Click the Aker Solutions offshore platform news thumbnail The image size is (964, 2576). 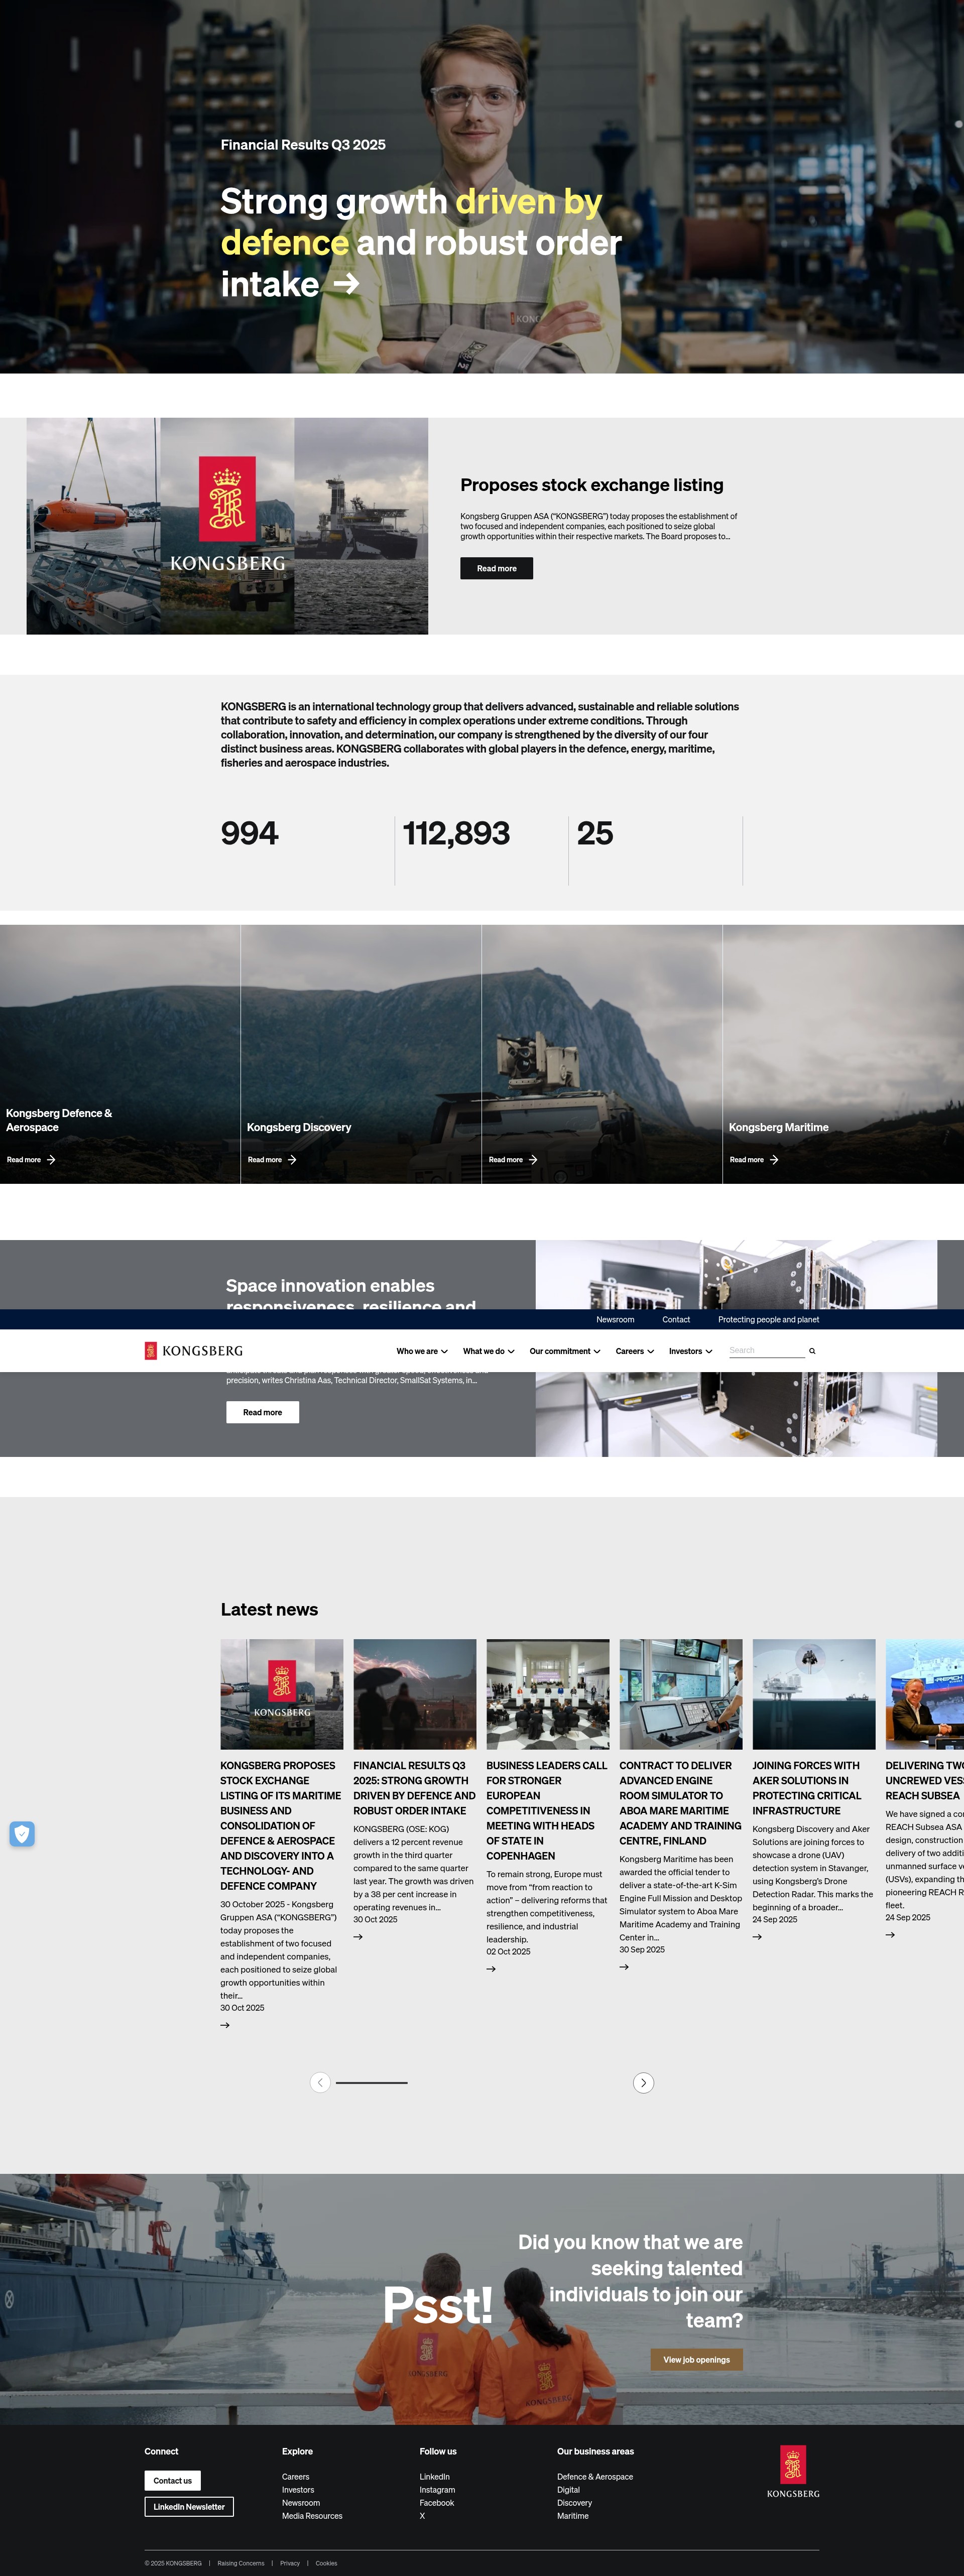pyautogui.click(x=814, y=1694)
